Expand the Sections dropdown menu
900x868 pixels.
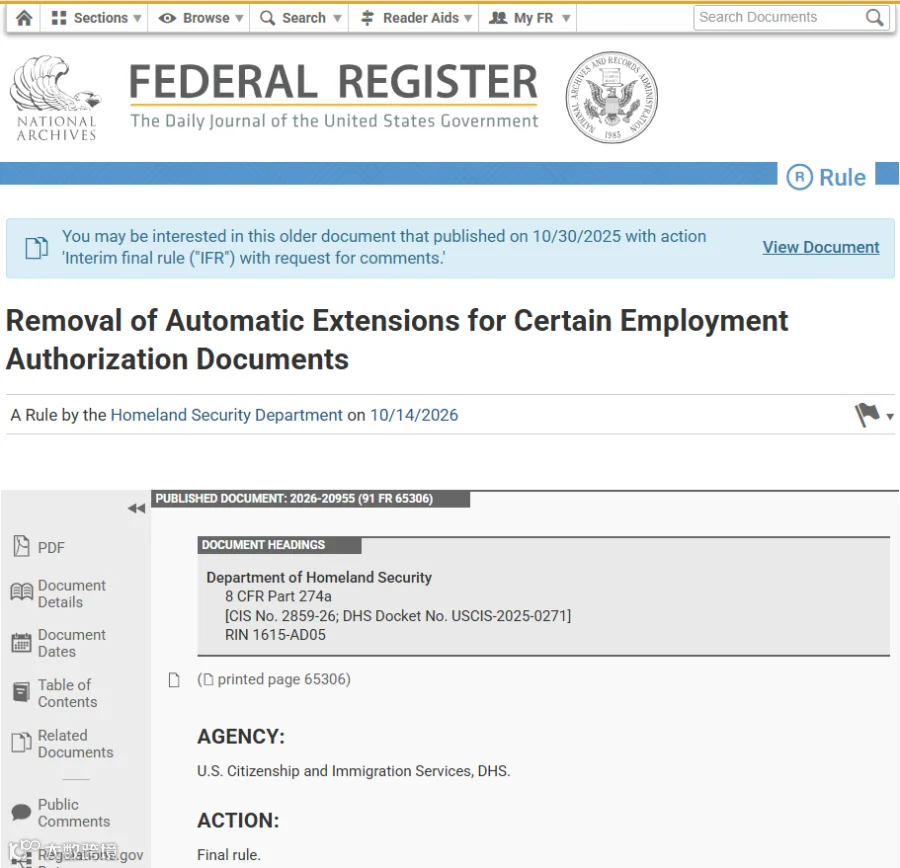(96, 18)
